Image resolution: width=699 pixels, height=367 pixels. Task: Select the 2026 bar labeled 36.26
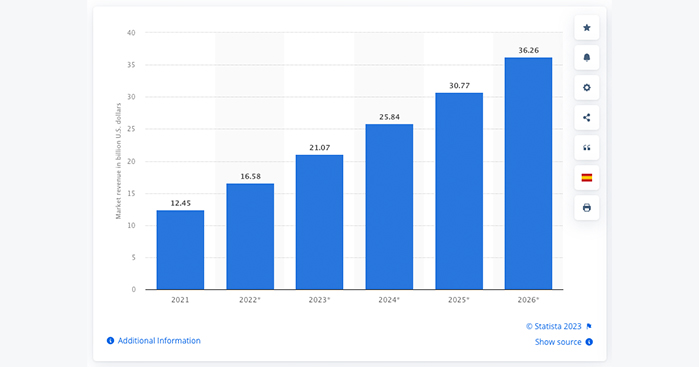pos(528,173)
